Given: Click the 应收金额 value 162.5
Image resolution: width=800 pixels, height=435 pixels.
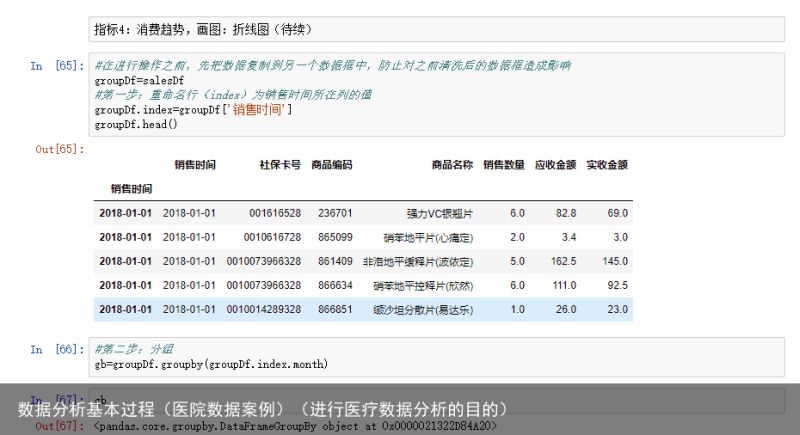Looking at the screenshot, I should tap(563, 261).
